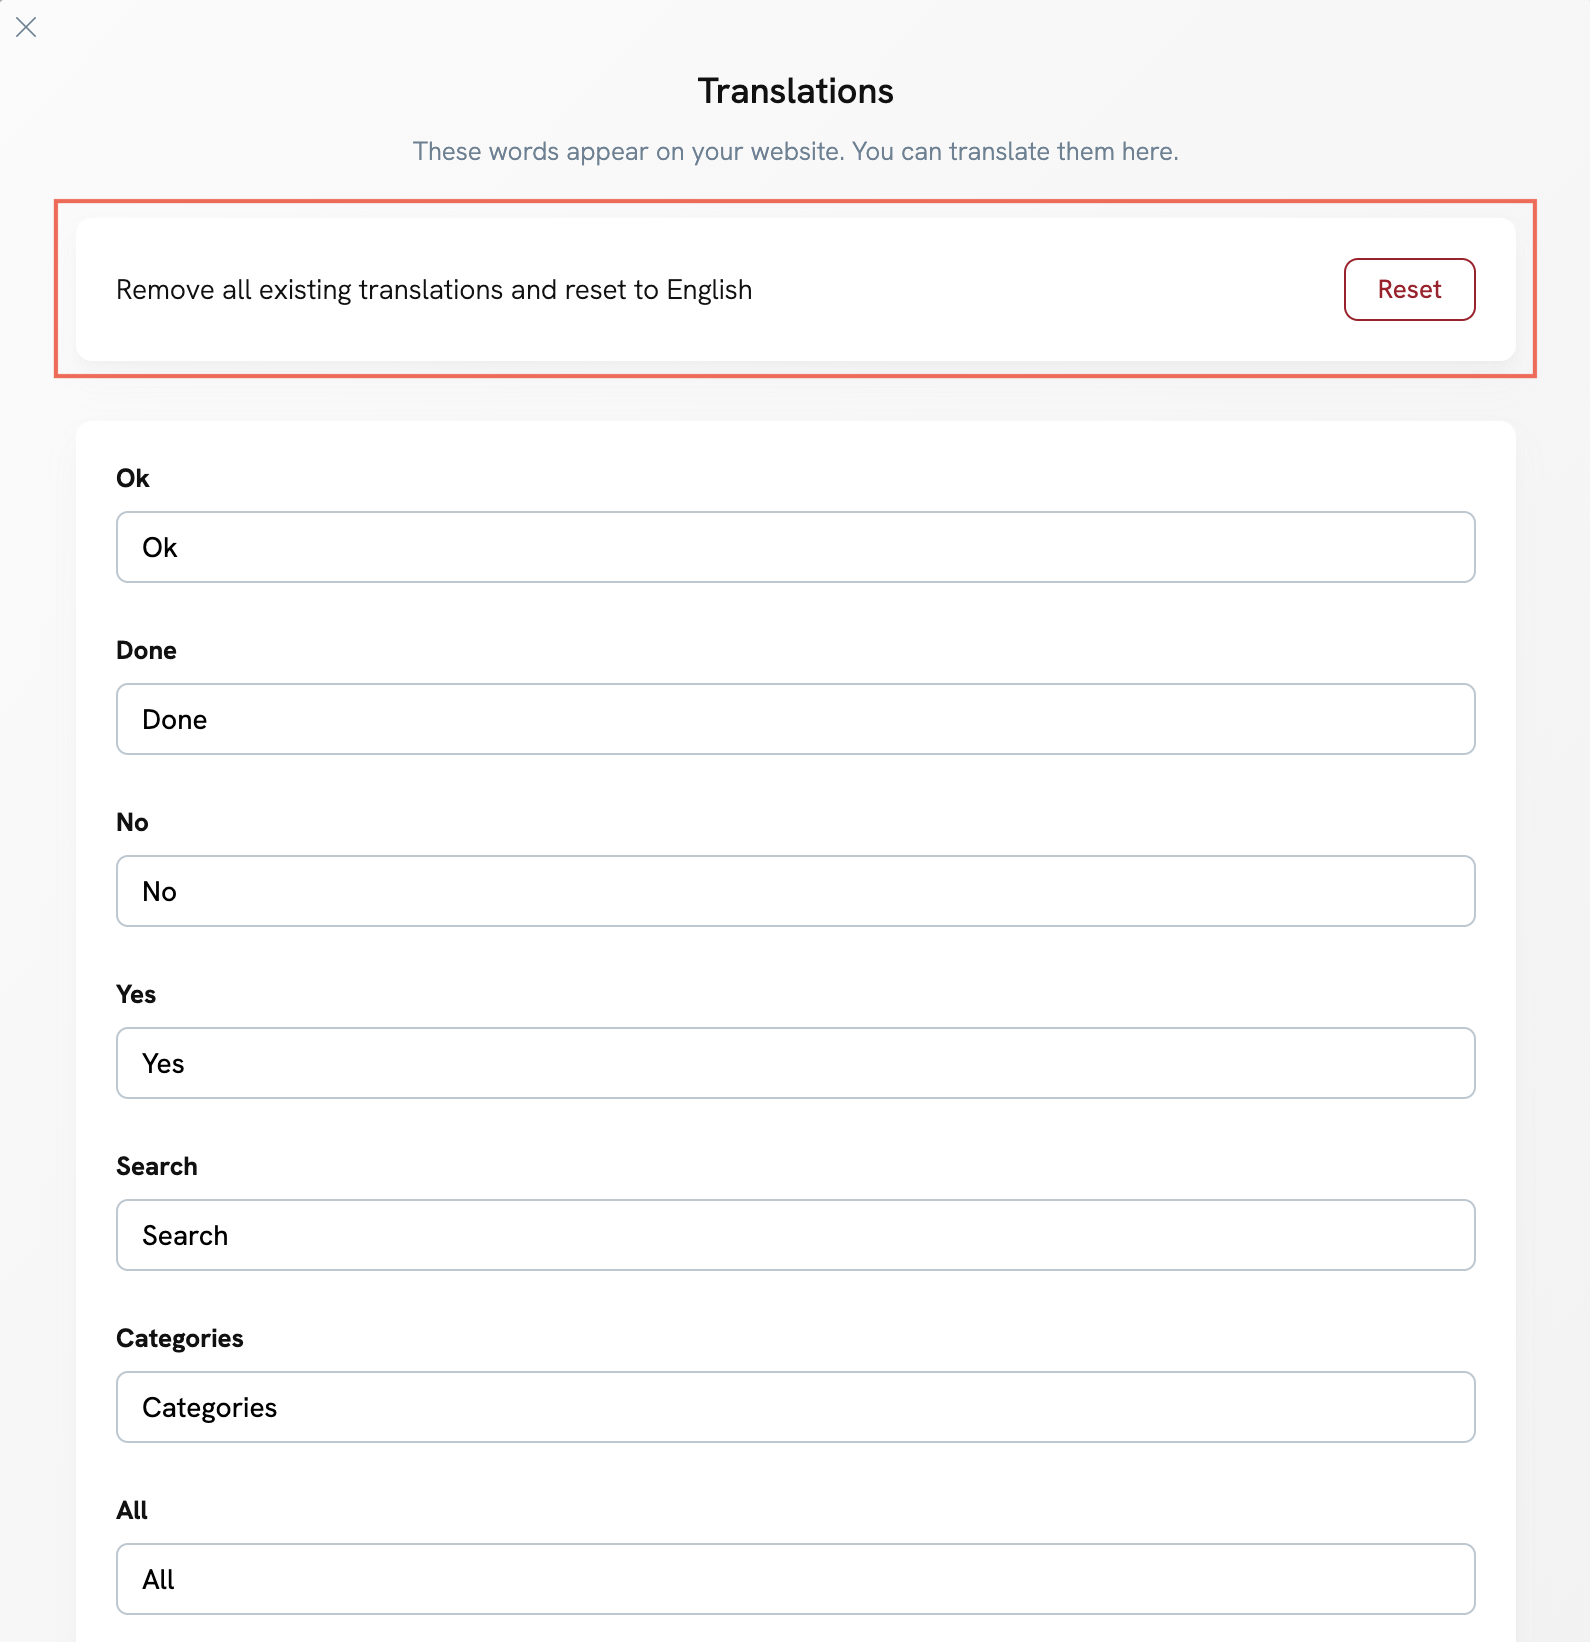Click the Search translation text field

tap(795, 1235)
